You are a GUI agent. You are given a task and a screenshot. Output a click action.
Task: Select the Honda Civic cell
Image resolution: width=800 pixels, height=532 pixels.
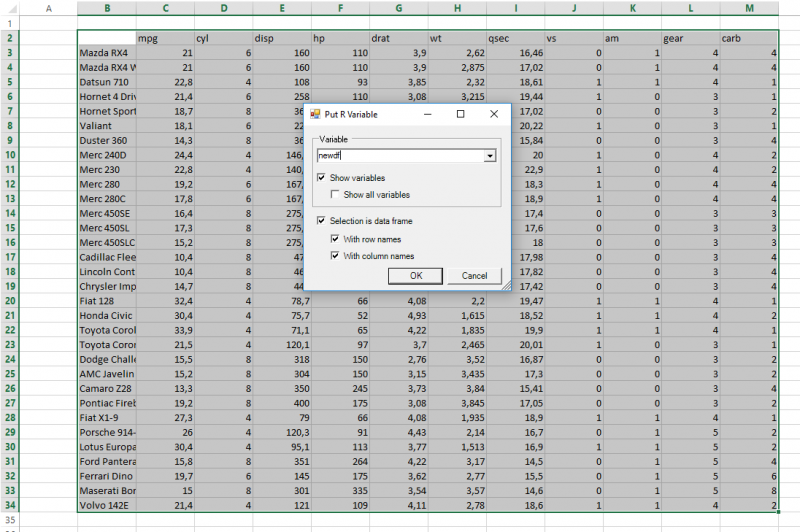(x=107, y=316)
